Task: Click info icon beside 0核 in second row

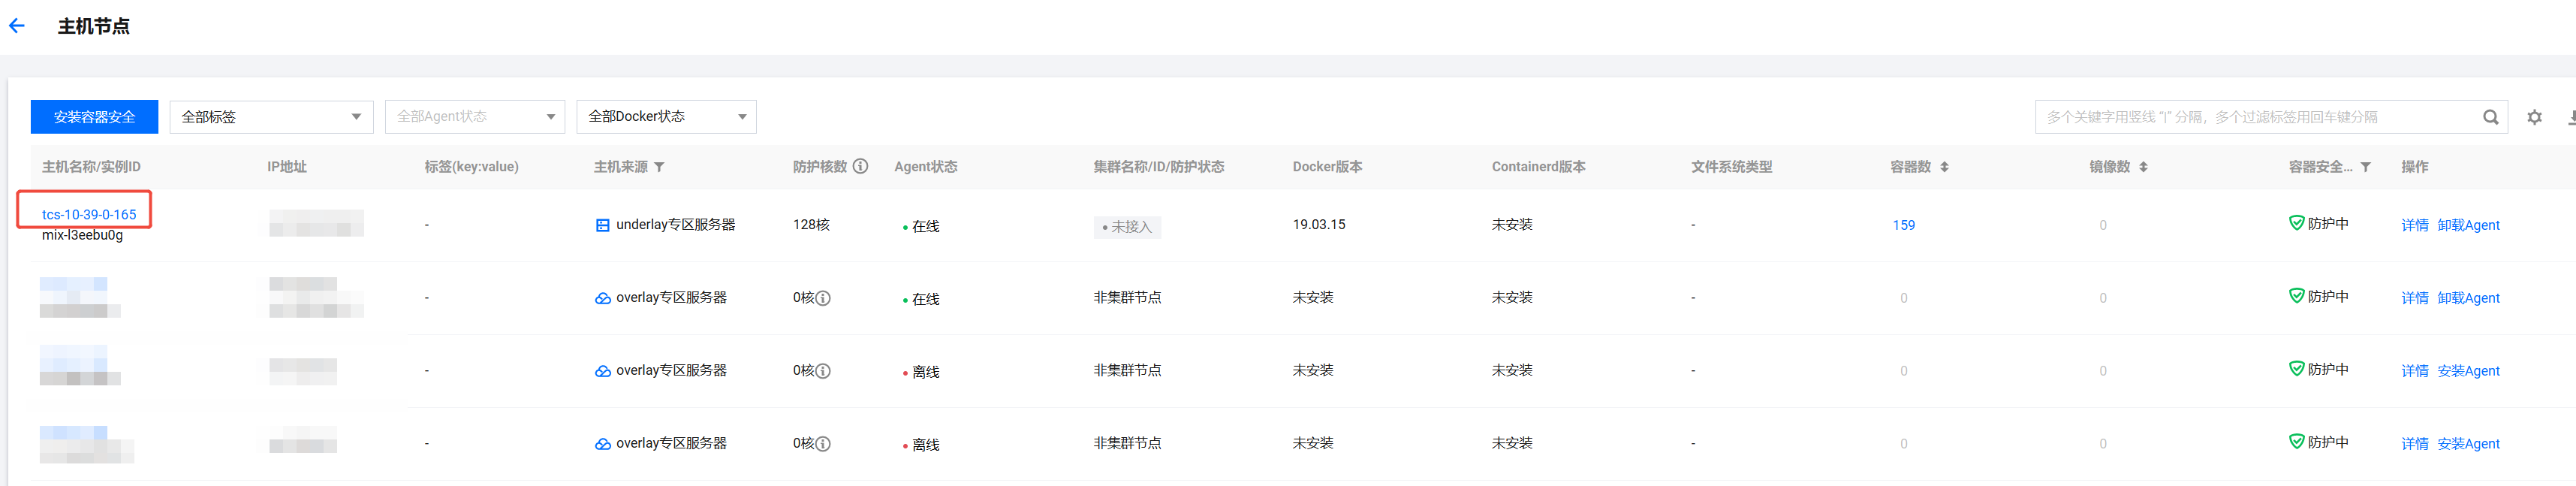Action: click(823, 298)
